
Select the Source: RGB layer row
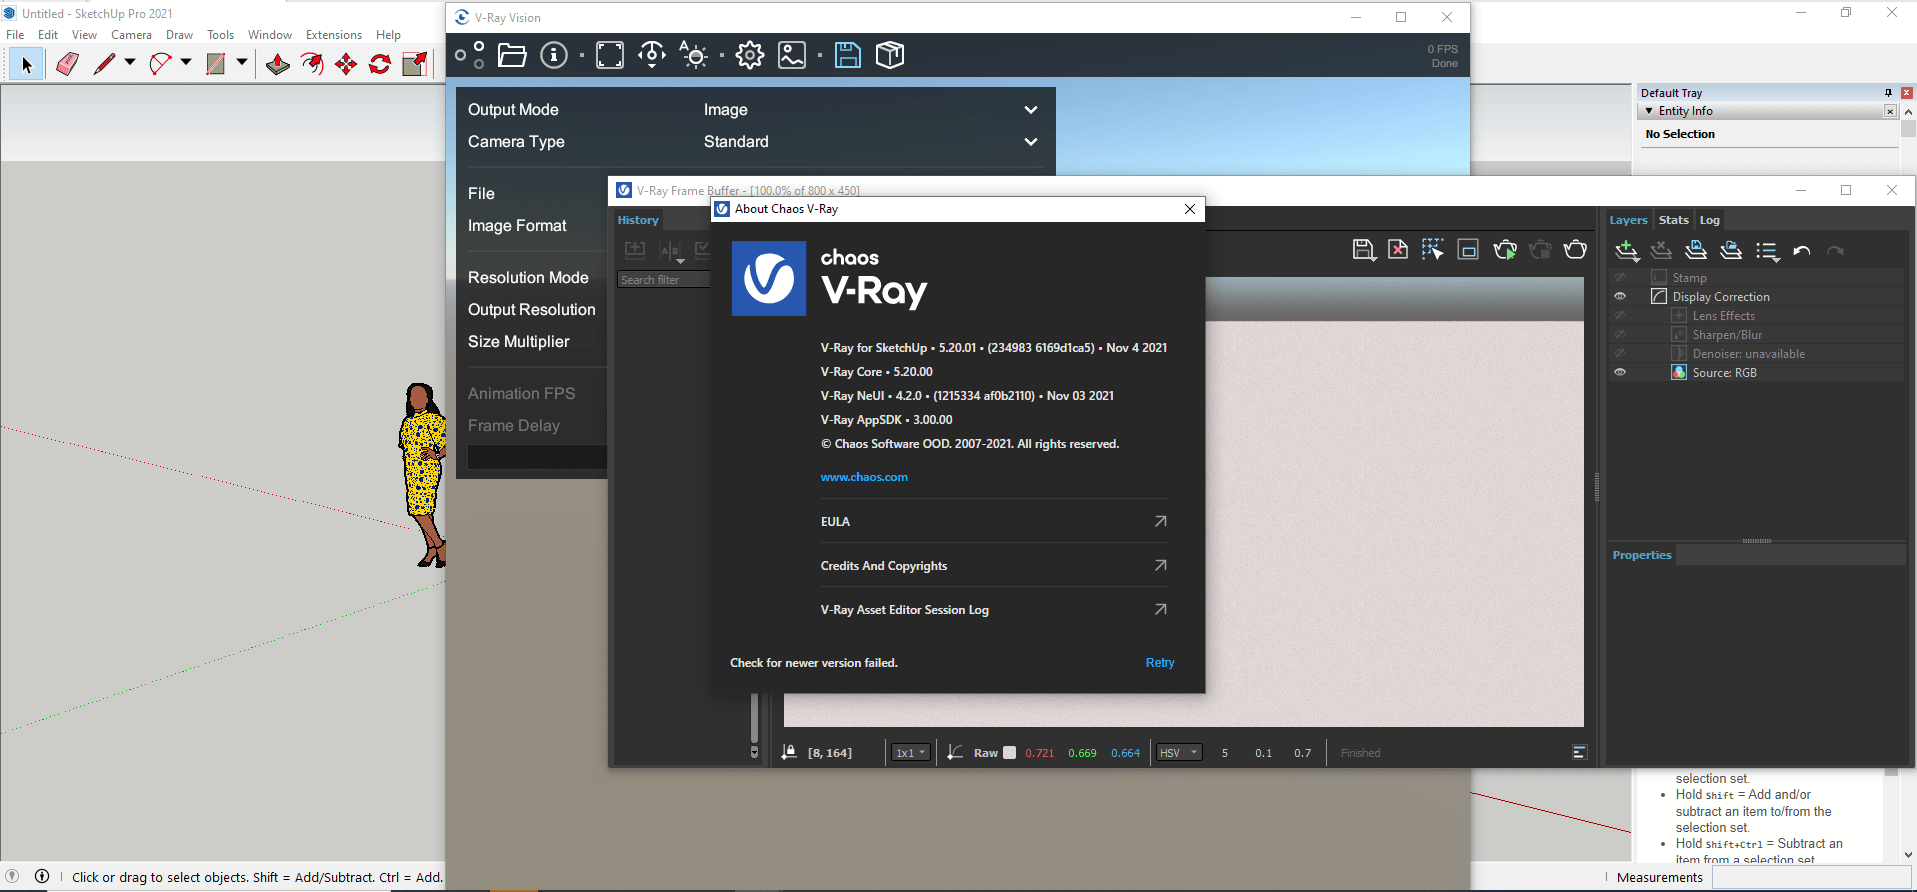click(x=1757, y=372)
